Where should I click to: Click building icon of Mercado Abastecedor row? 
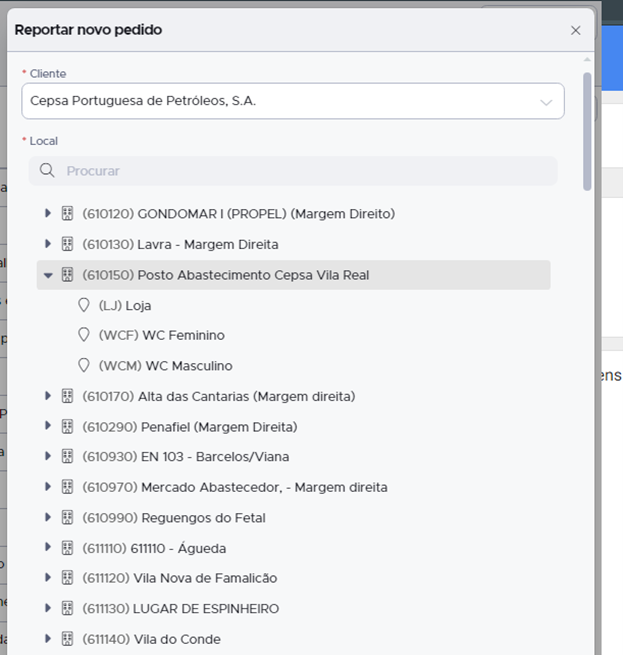(67, 487)
